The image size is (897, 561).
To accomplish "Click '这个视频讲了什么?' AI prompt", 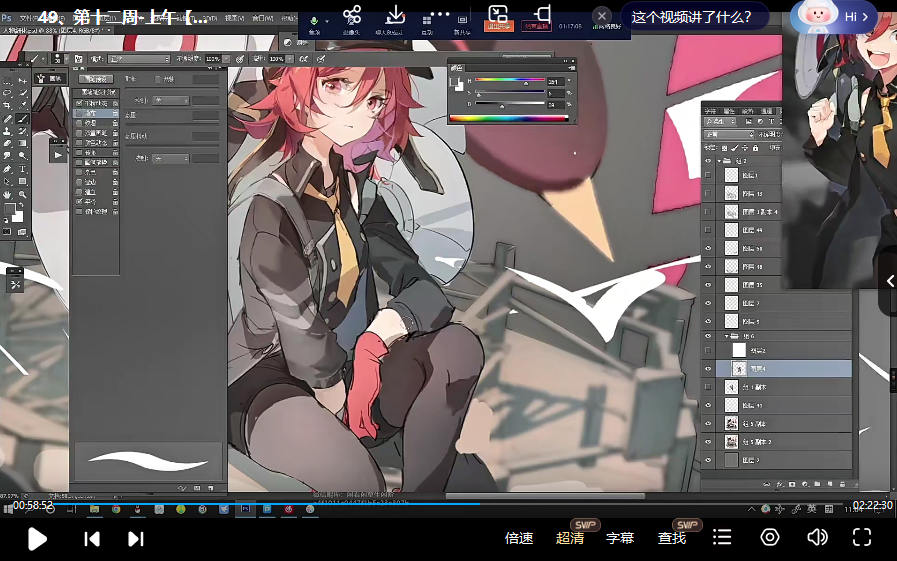I will click(x=693, y=16).
